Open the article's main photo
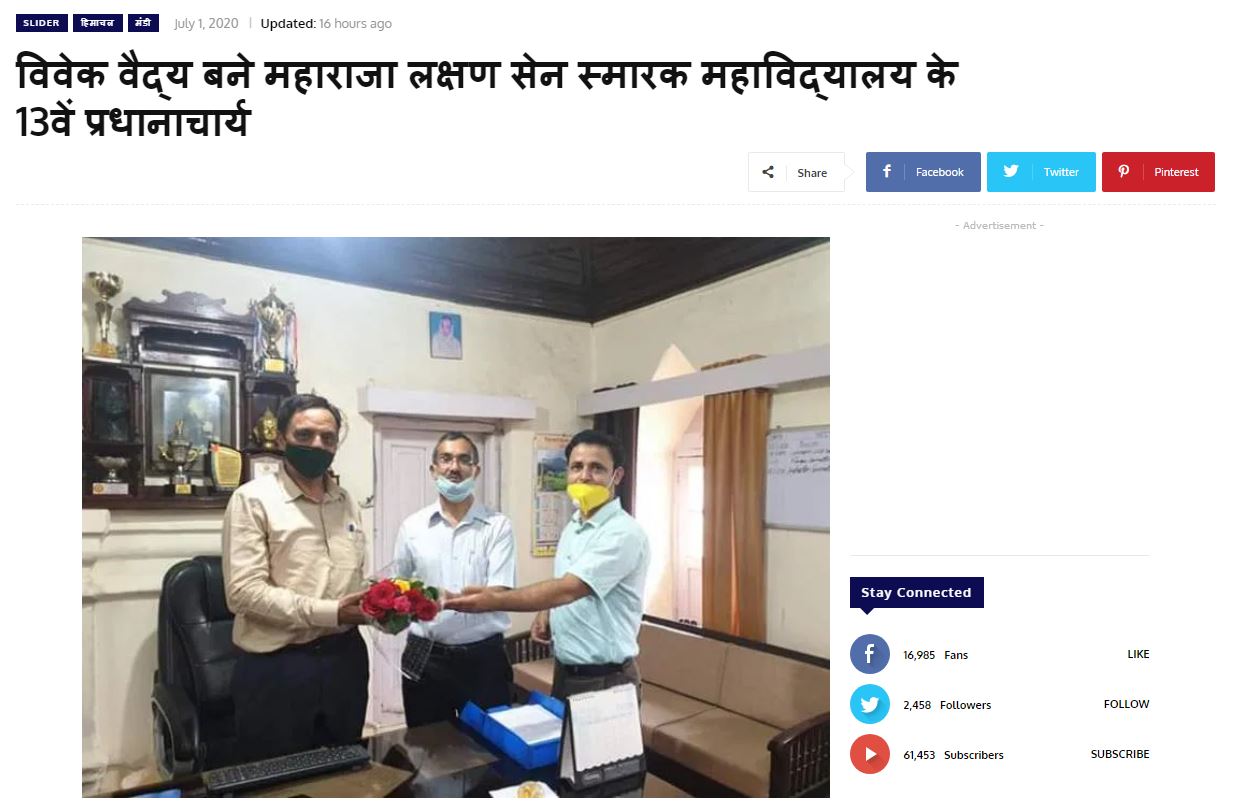 (456, 517)
